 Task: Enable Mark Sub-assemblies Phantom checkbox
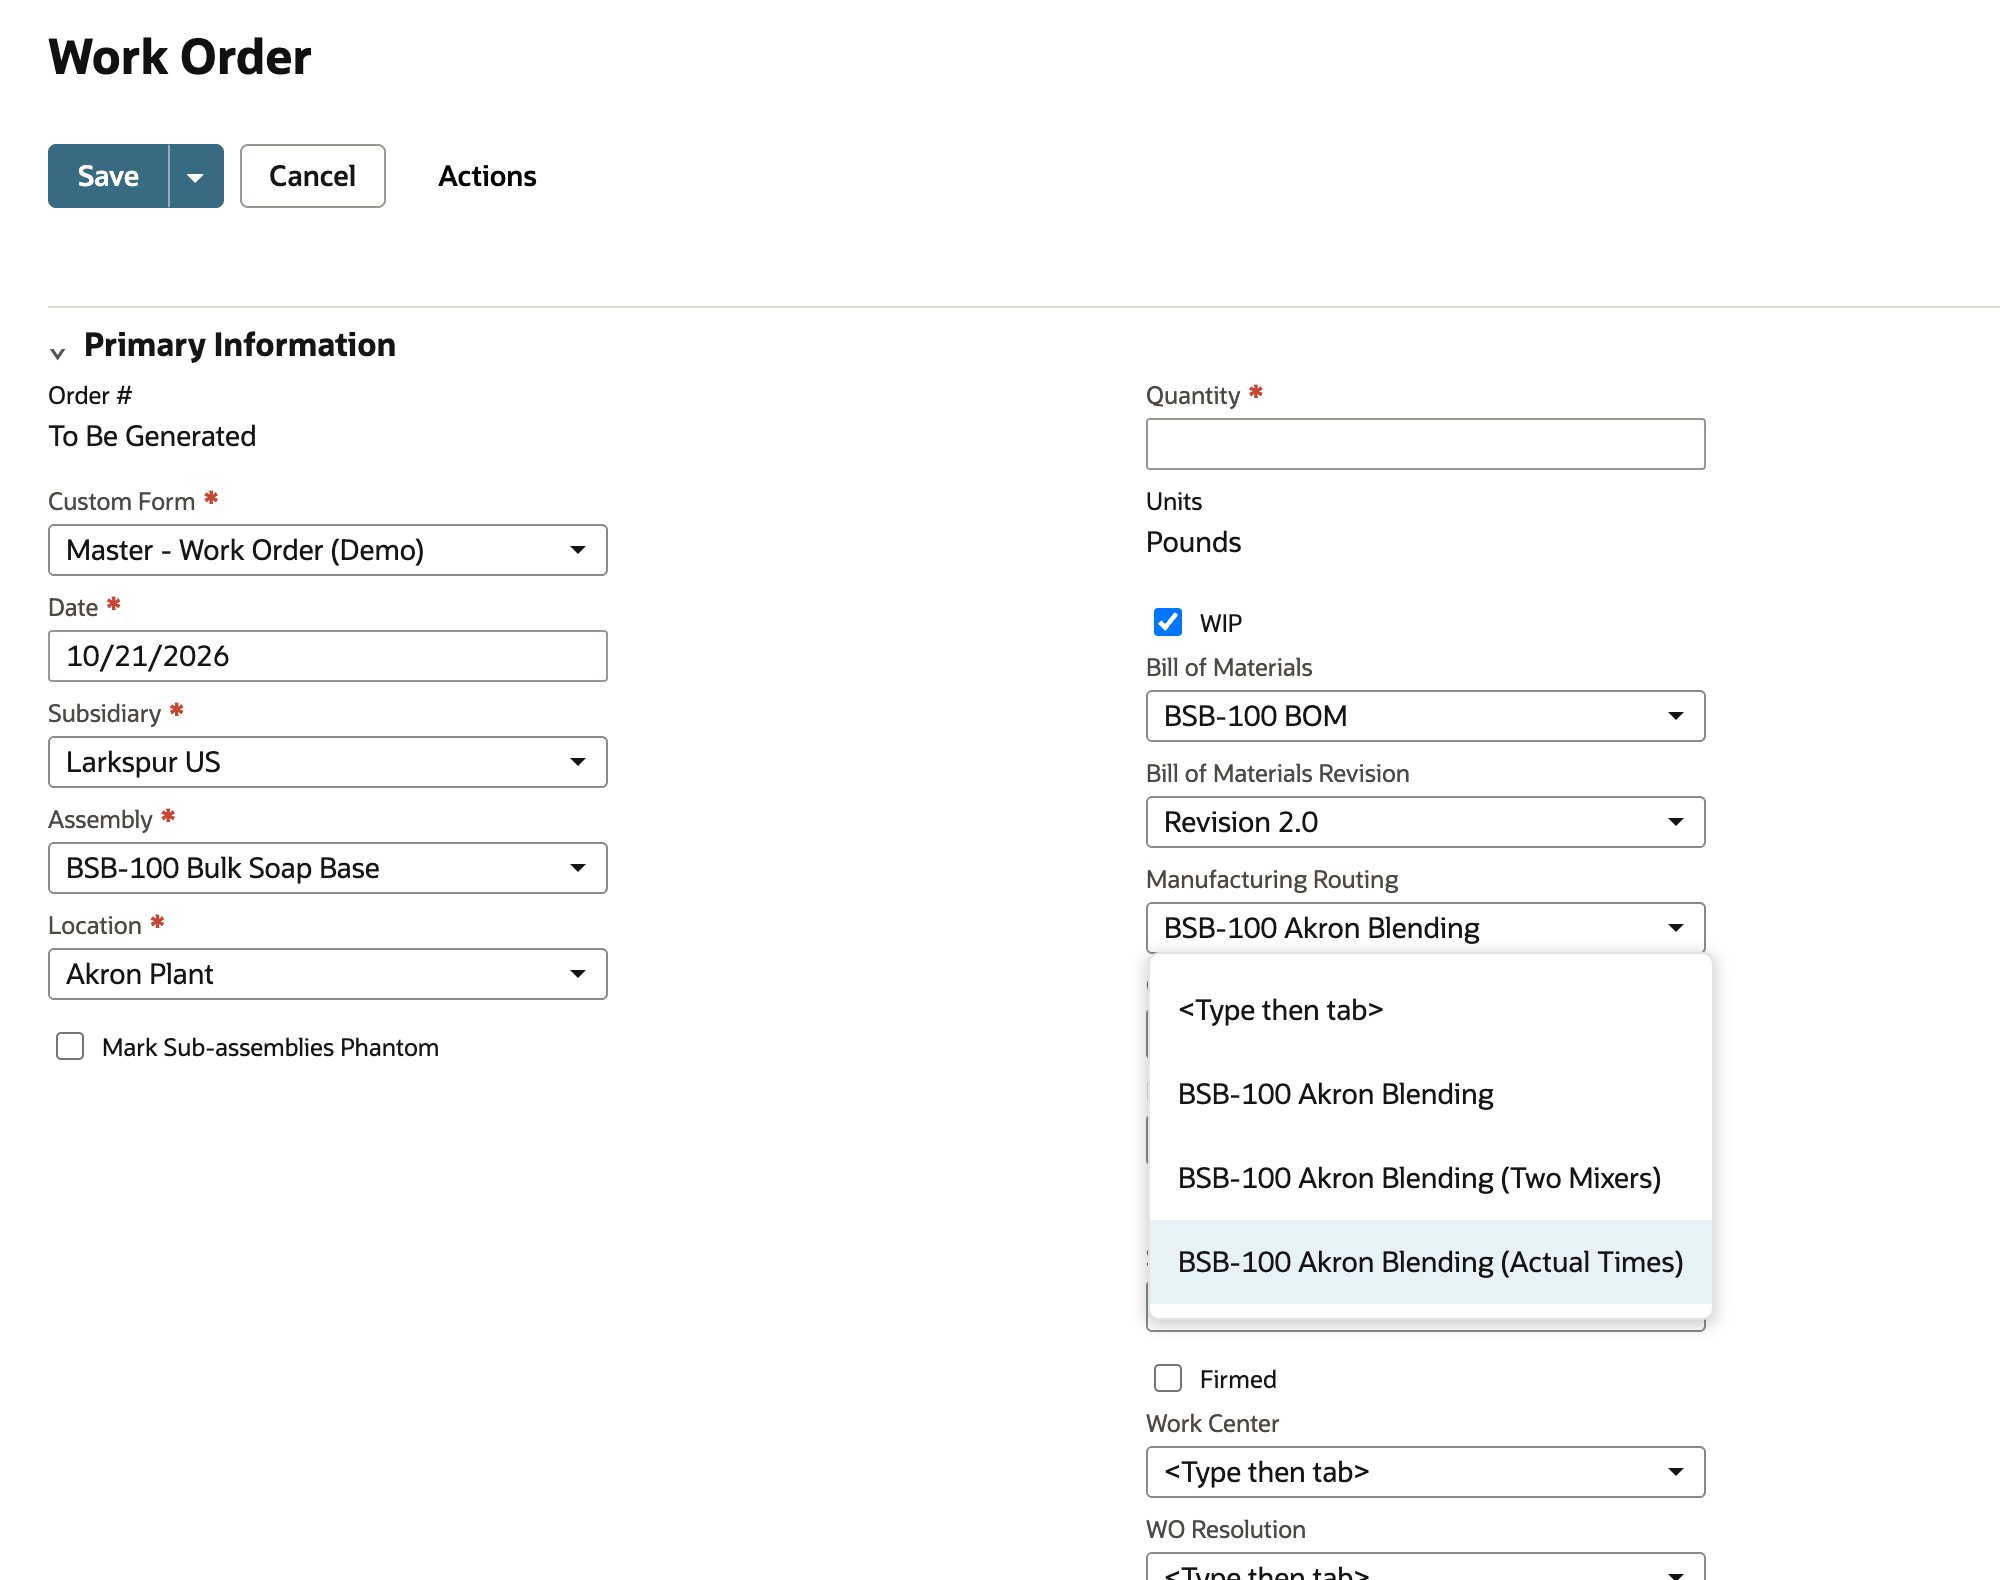click(70, 1046)
